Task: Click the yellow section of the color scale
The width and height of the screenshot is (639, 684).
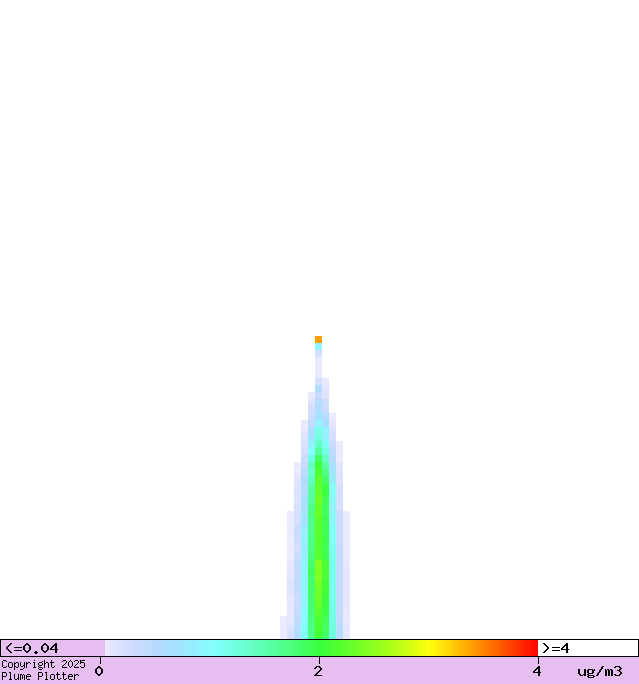Action: [430, 648]
